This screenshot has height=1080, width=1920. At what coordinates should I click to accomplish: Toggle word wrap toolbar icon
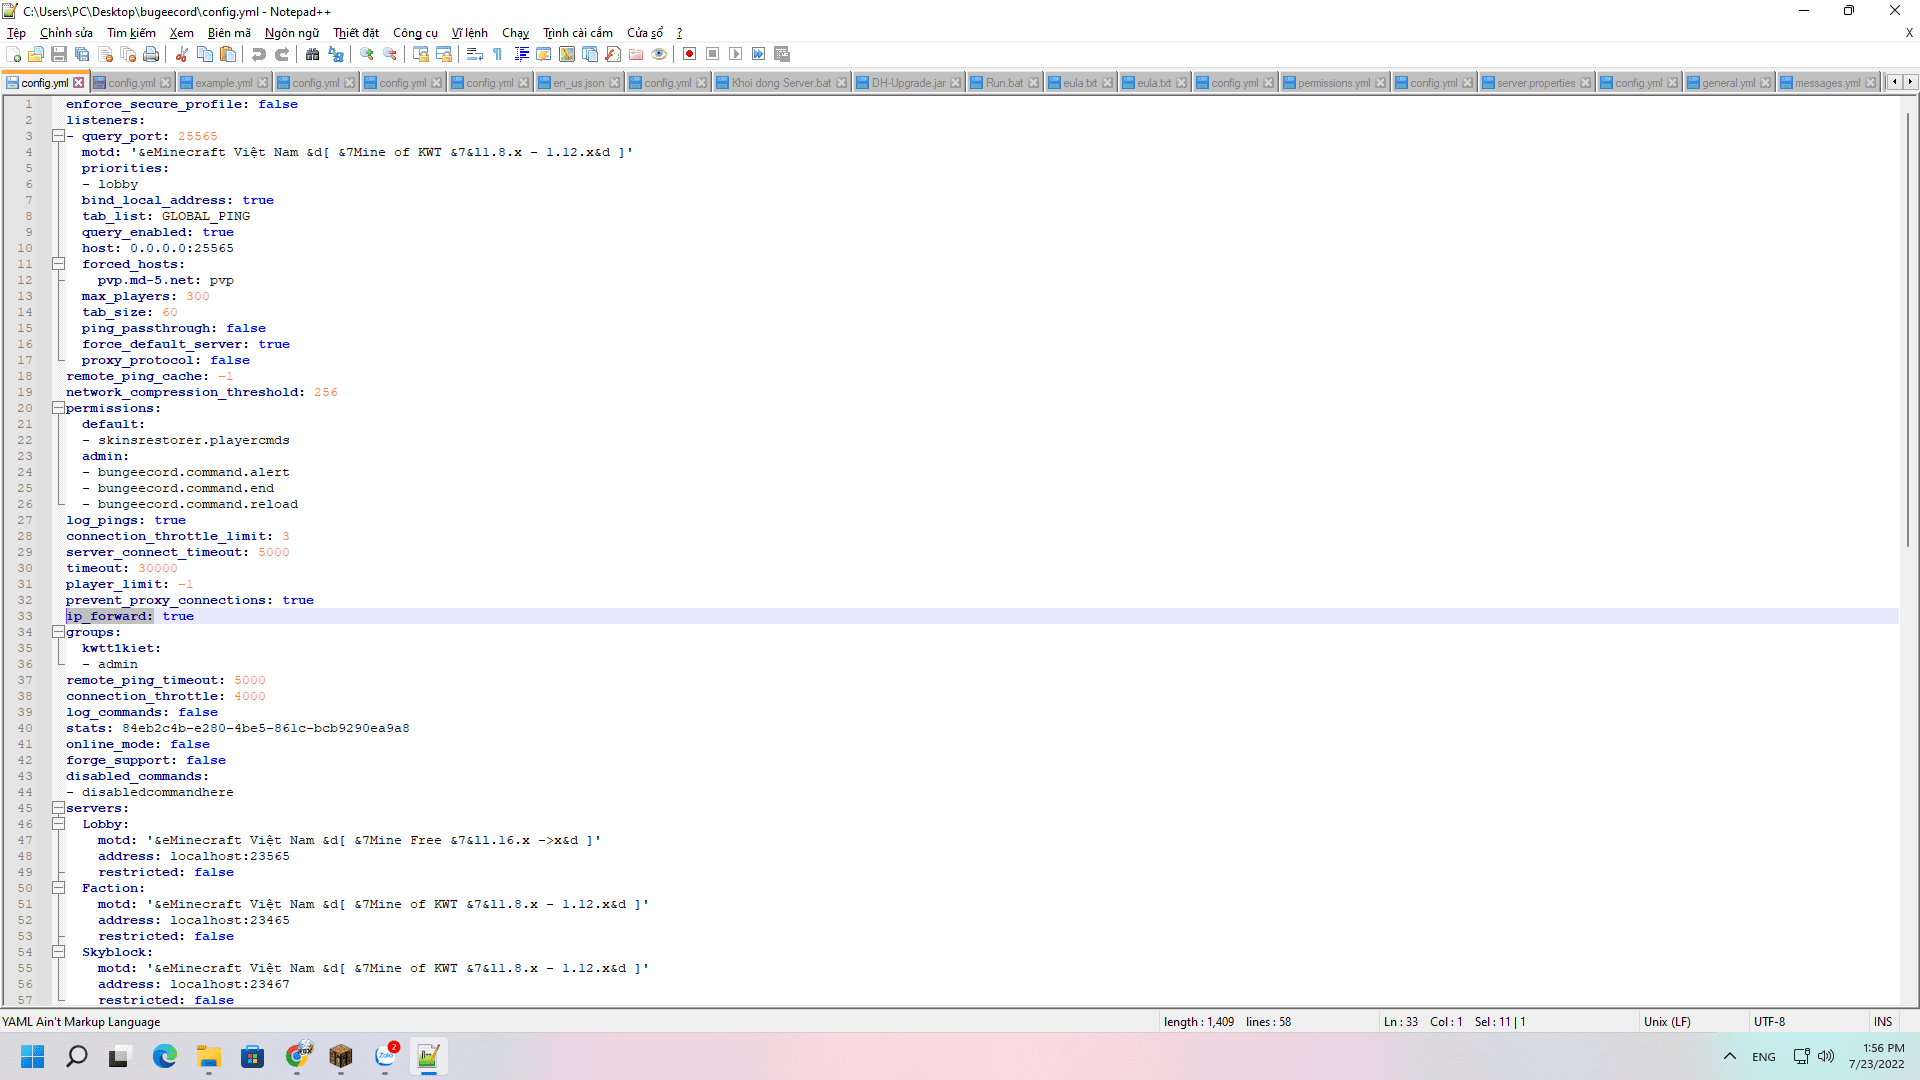475,54
